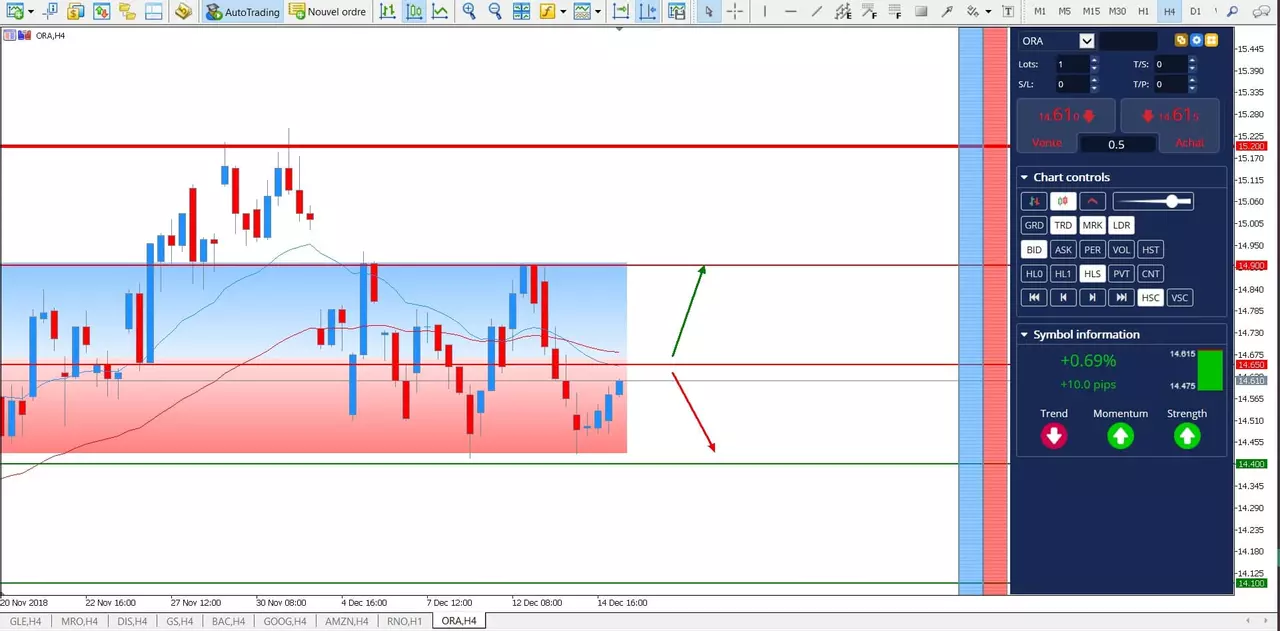Enable the VOL display toggle
This screenshot has height=631, width=1280.
1121,250
